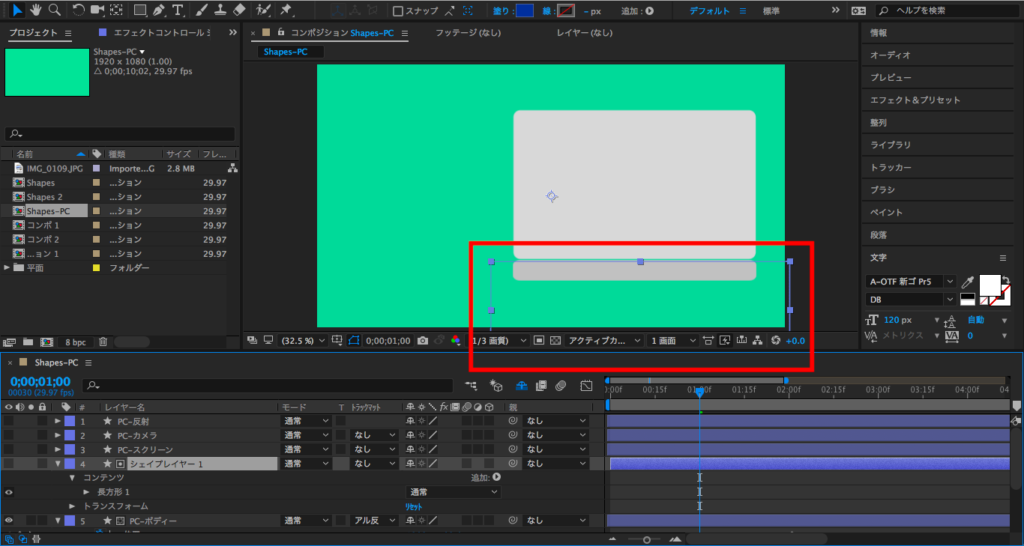
Task: Click the snapshot camera icon in viewer
Action: pyautogui.click(x=425, y=341)
